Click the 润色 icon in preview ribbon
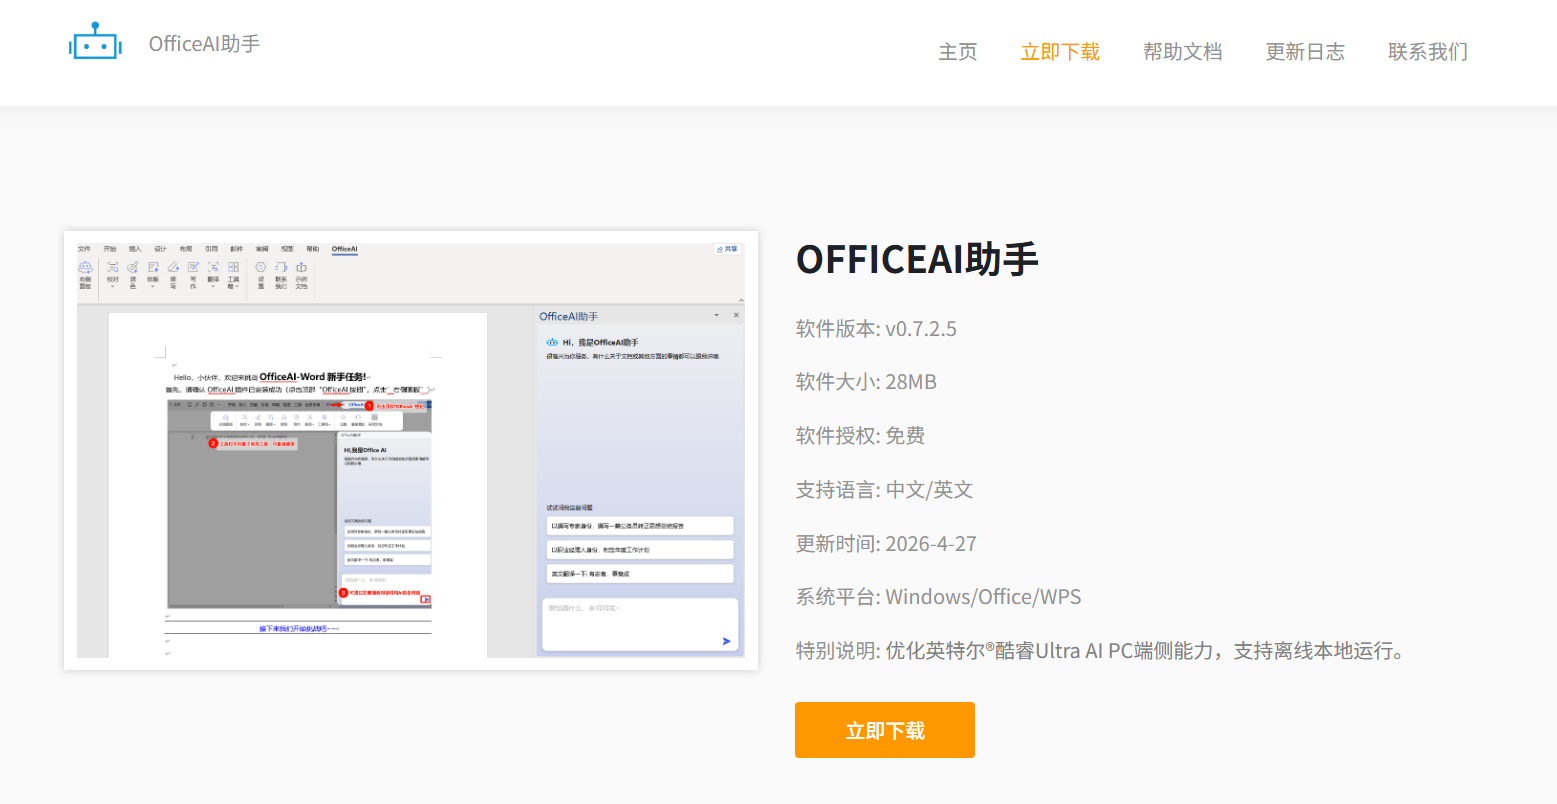1557x804 pixels. coord(133,267)
